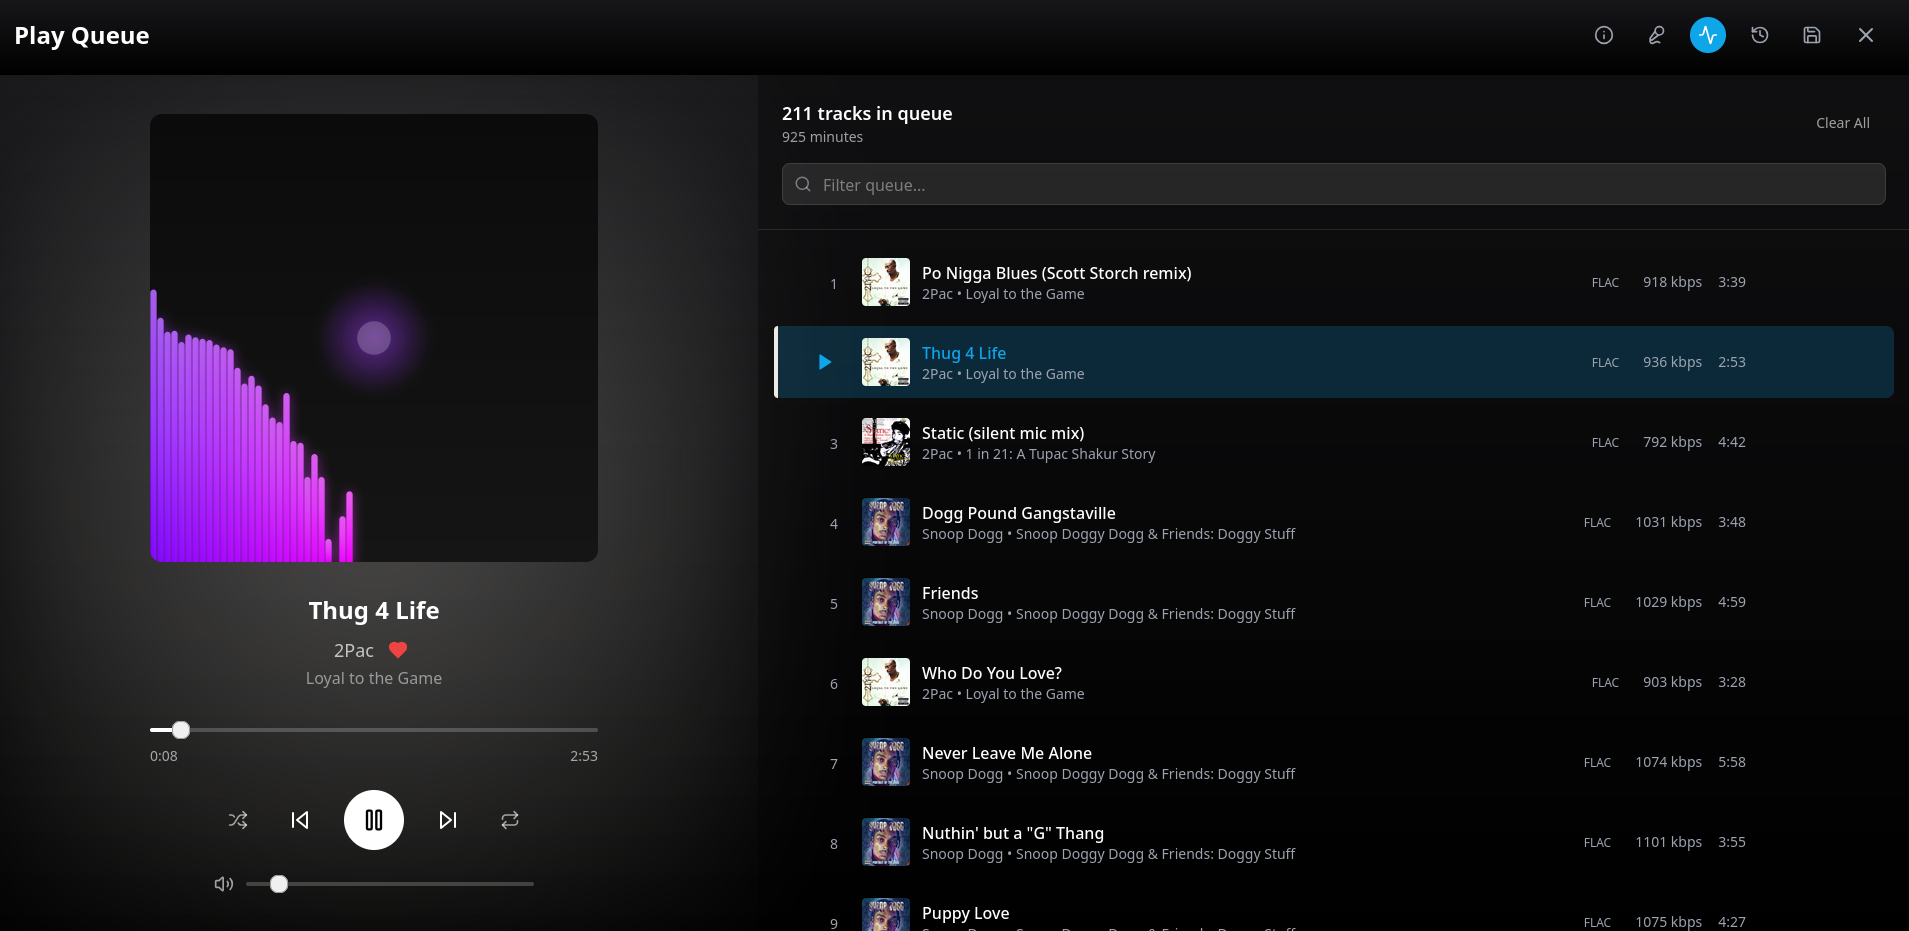1909x931 pixels.
Task: Click the 2Pac artist name under title
Action: [x=354, y=650]
